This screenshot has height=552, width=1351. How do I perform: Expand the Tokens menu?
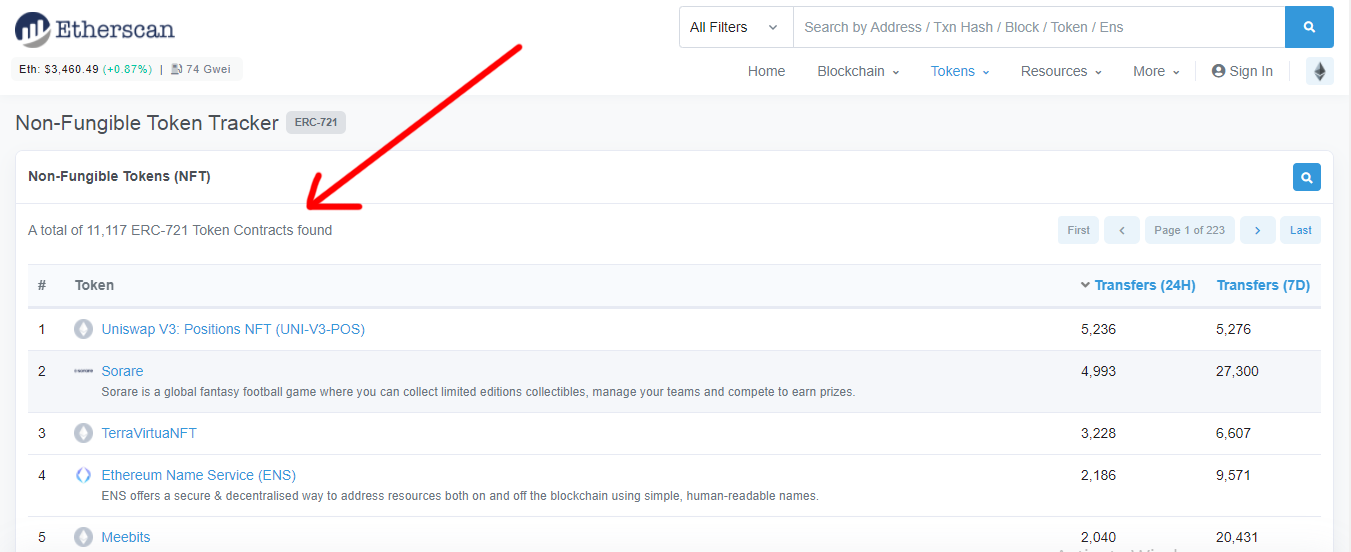click(960, 71)
